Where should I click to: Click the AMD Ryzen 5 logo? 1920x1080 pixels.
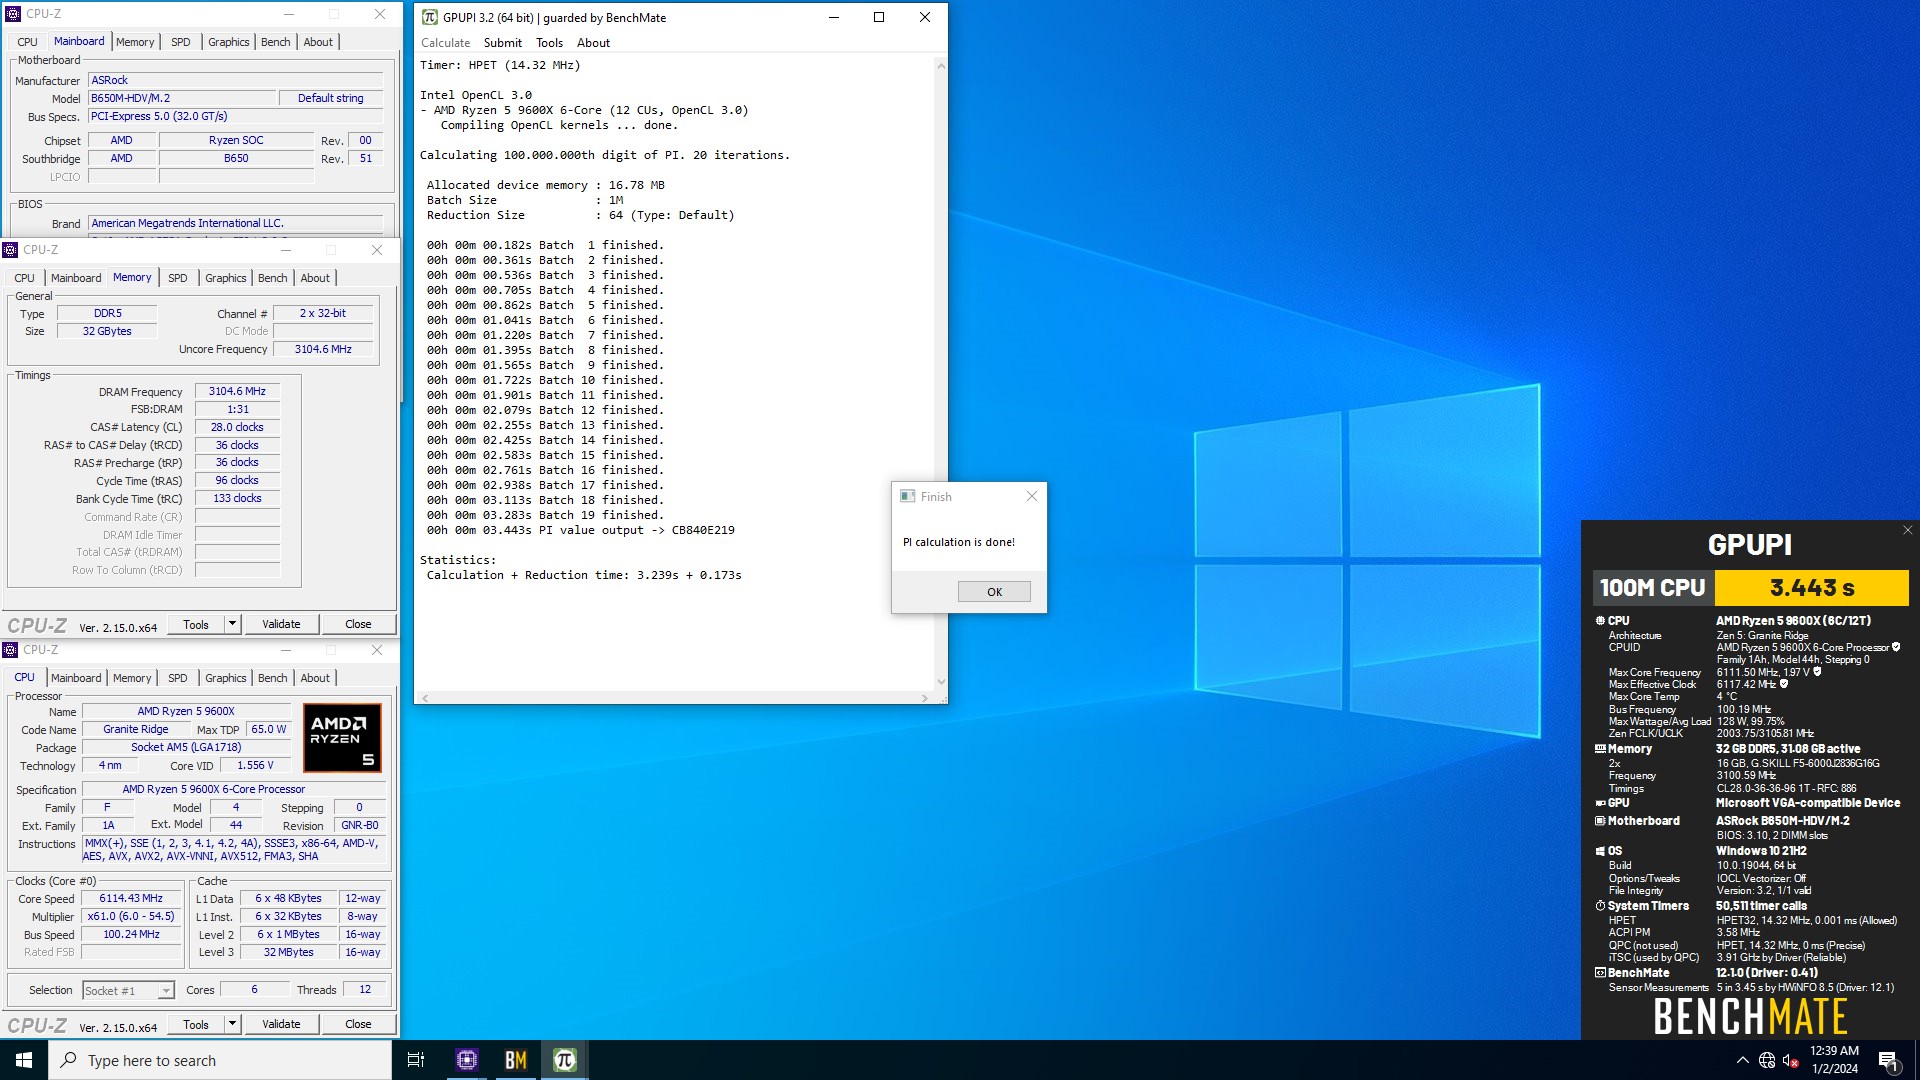[x=342, y=738]
